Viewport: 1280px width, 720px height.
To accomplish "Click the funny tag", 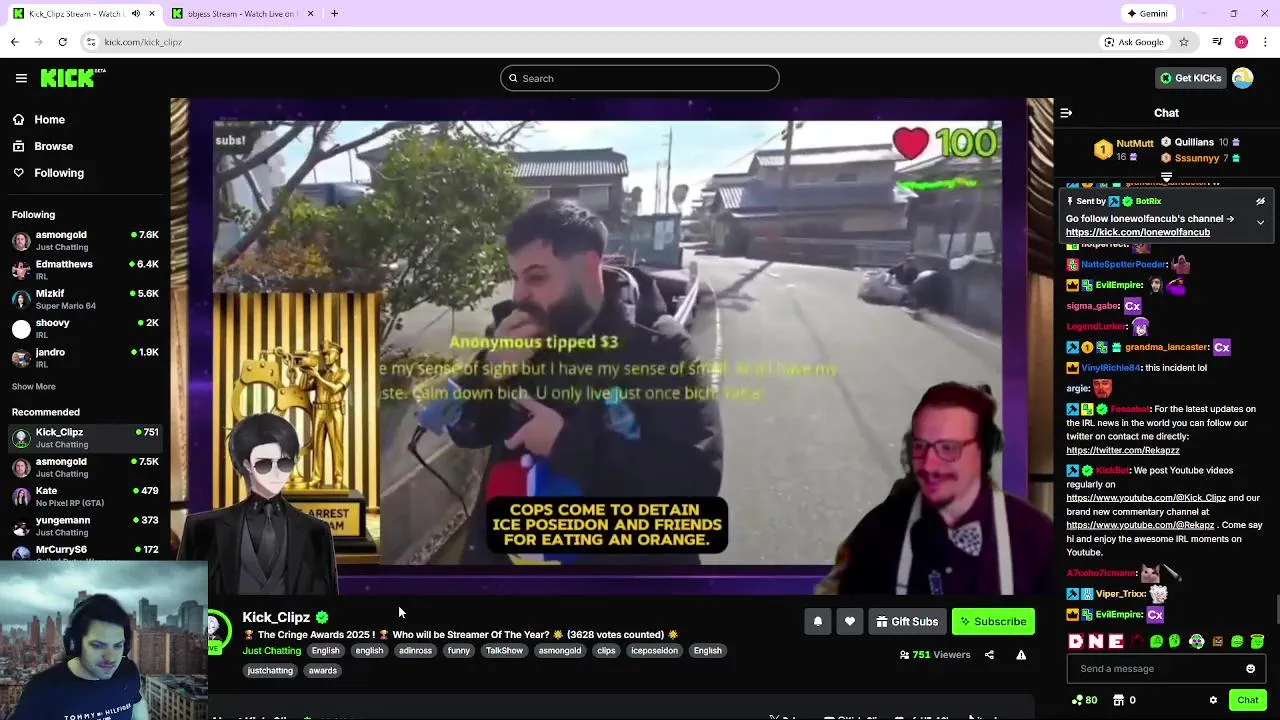I will tap(459, 651).
